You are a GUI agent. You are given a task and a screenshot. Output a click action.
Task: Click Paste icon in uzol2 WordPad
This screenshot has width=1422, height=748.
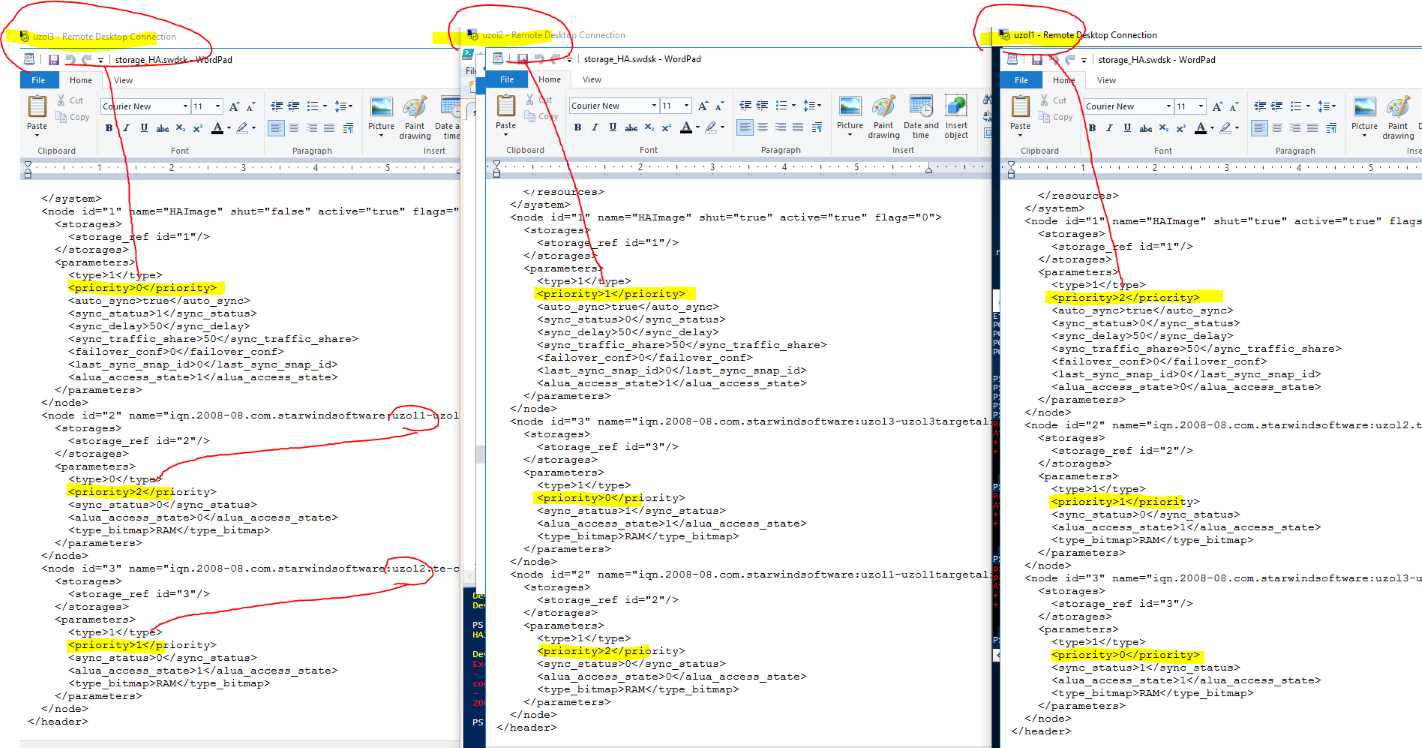[506, 105]
